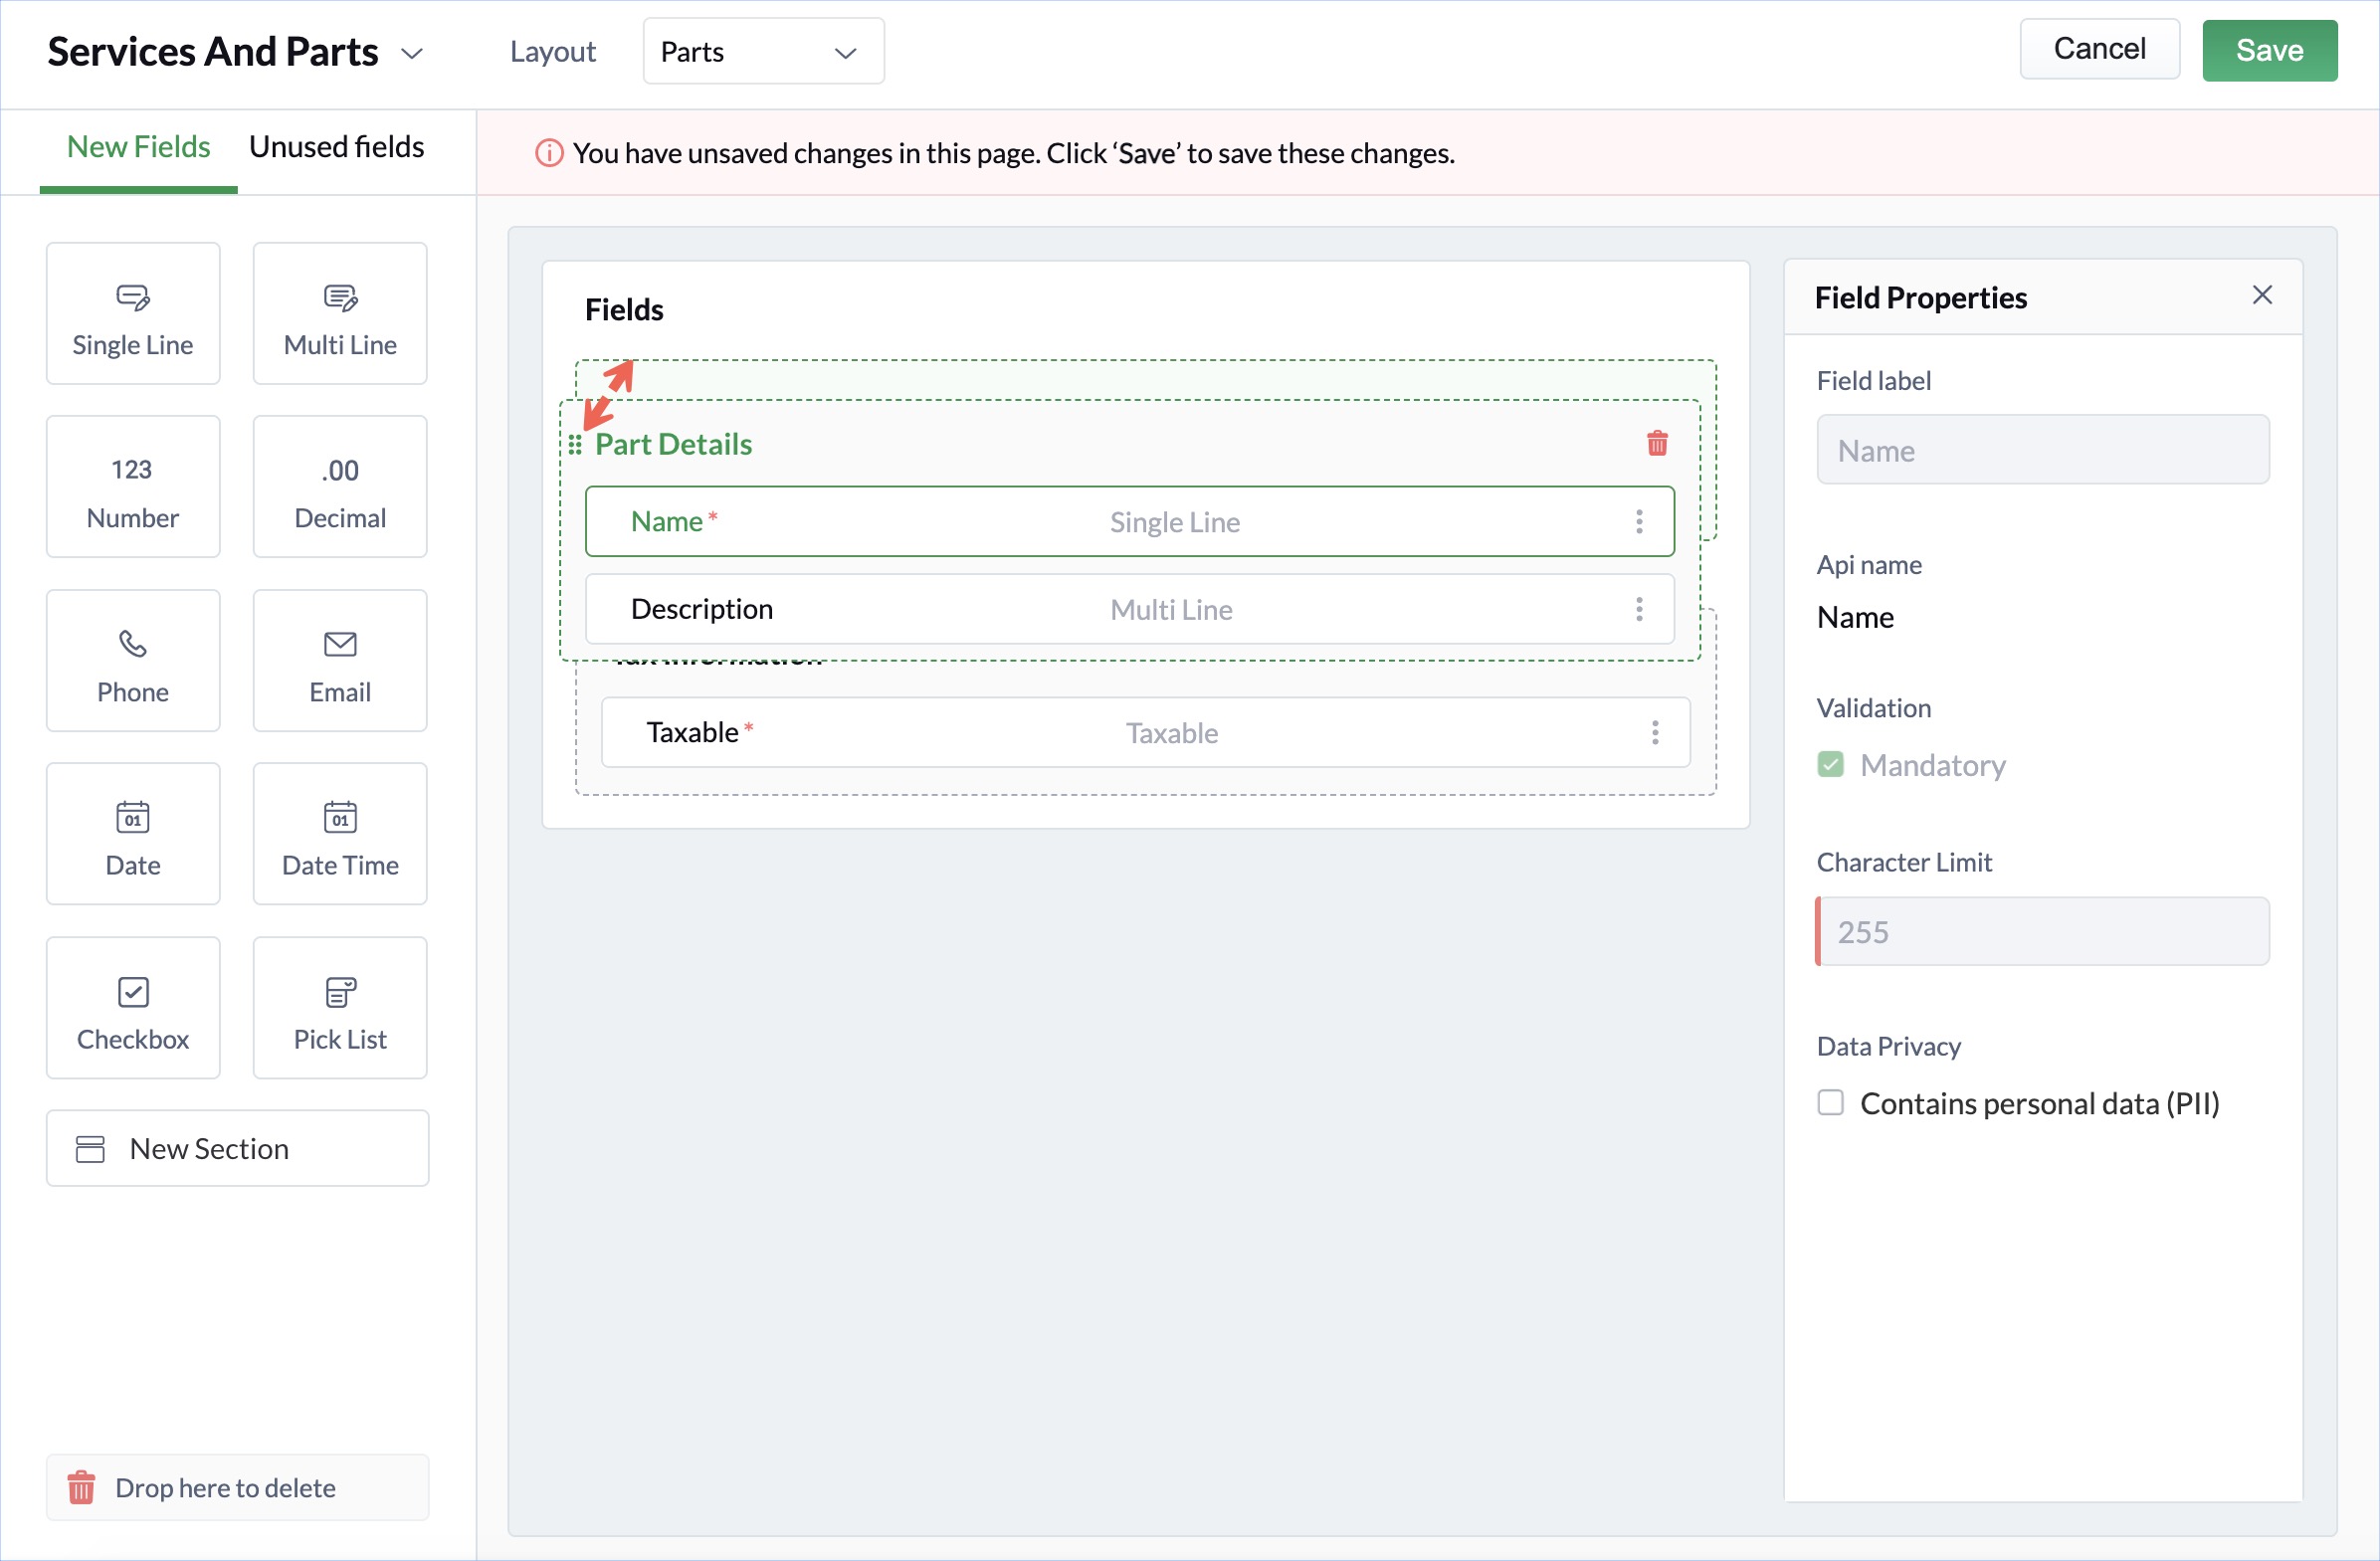Open the Taxable field's three-dot menu

point(1655,733)
